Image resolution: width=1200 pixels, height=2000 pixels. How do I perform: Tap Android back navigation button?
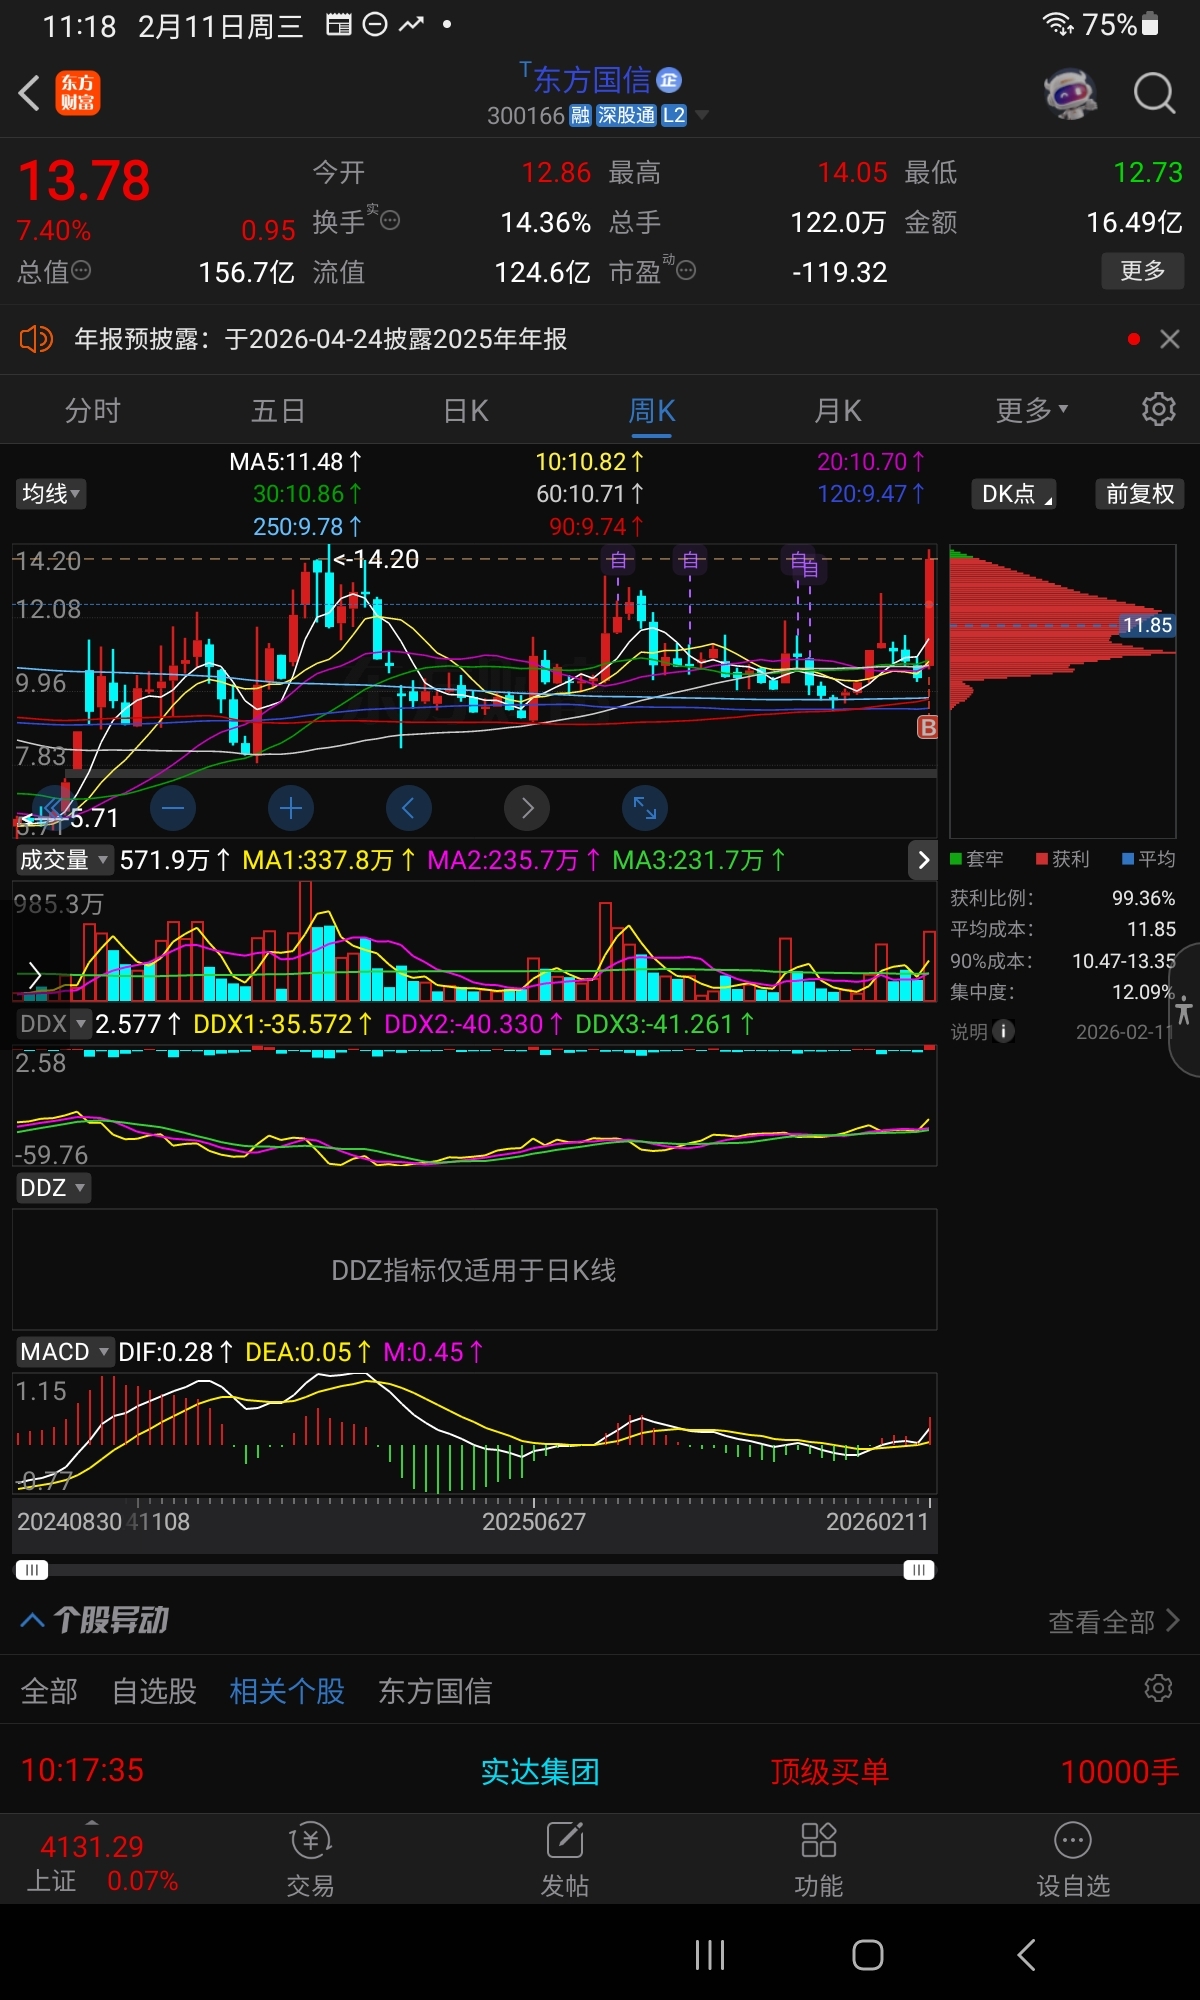click(1026, 1955)
